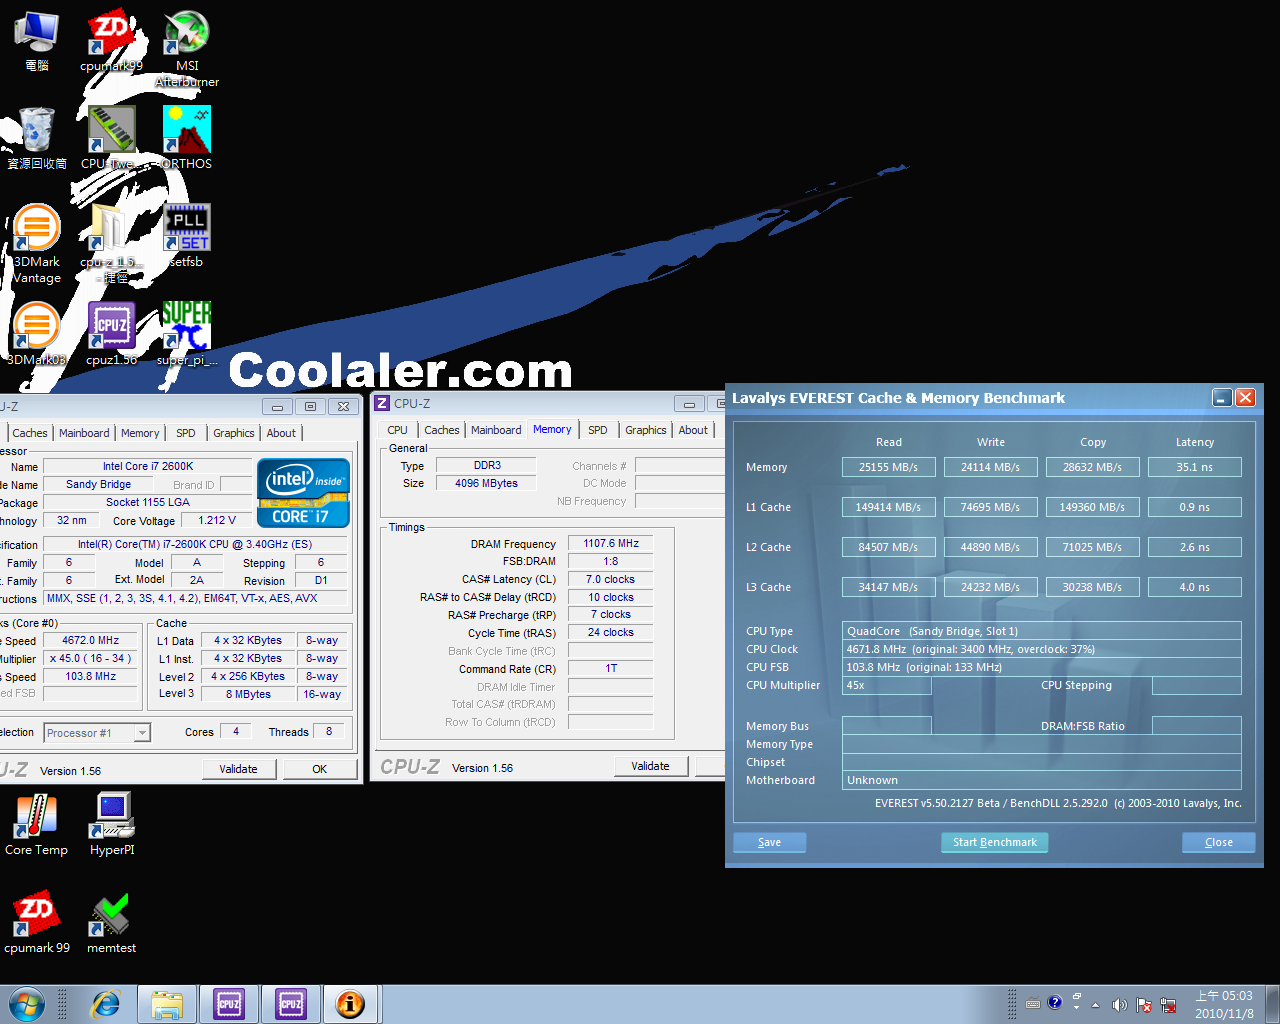
Task: Open Windows Explorer folder on taskbar
Action: coord(167,1004)
